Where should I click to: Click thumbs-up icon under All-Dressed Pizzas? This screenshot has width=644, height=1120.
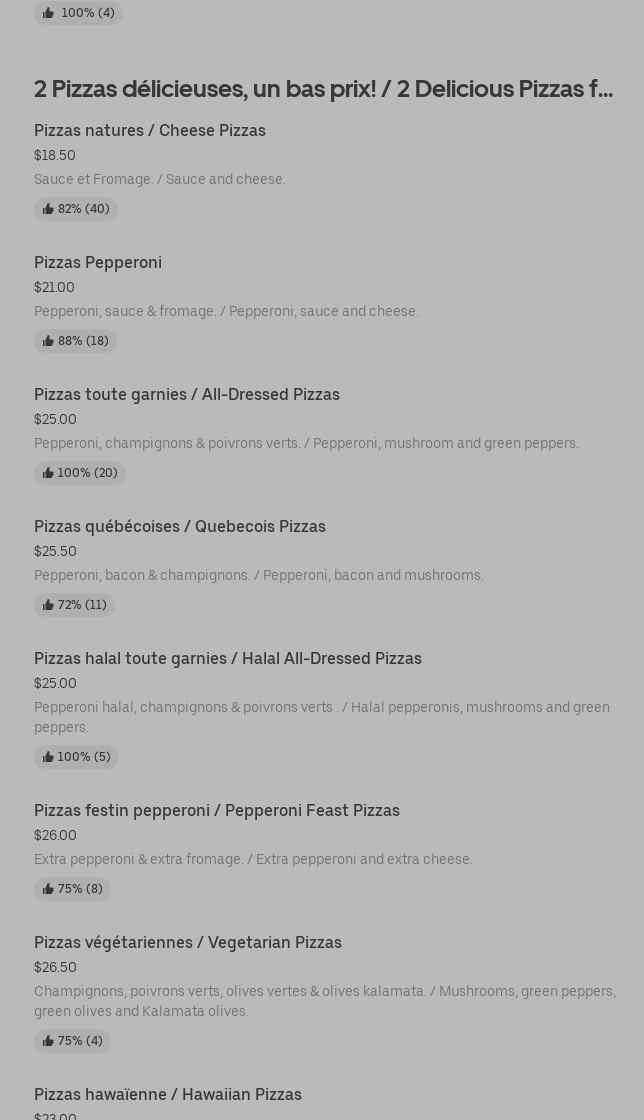point(48,473)
